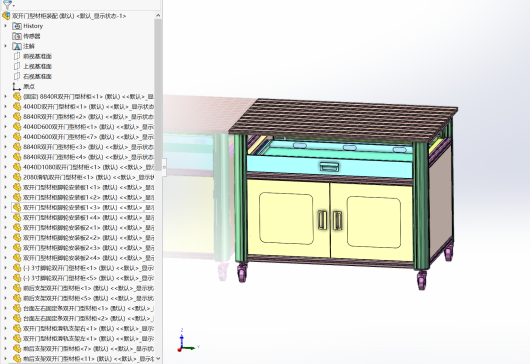Viewport: 530px width, 364px height.
Task: Click the 台面左右固定条双开门型材柜<1> part icon
Action: coord(17,308)
